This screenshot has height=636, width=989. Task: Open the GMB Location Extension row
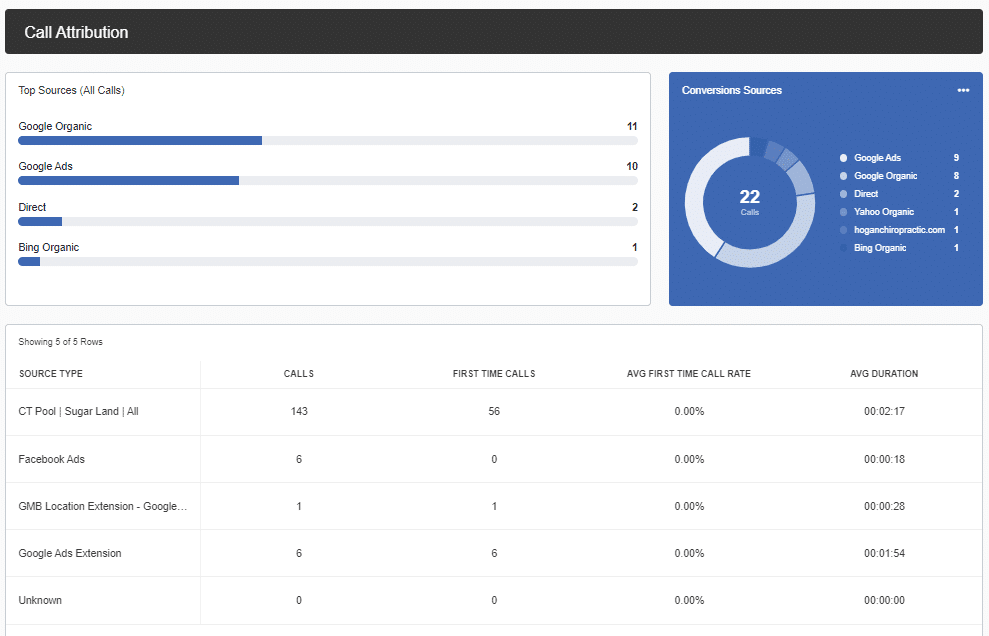(103, 506)
